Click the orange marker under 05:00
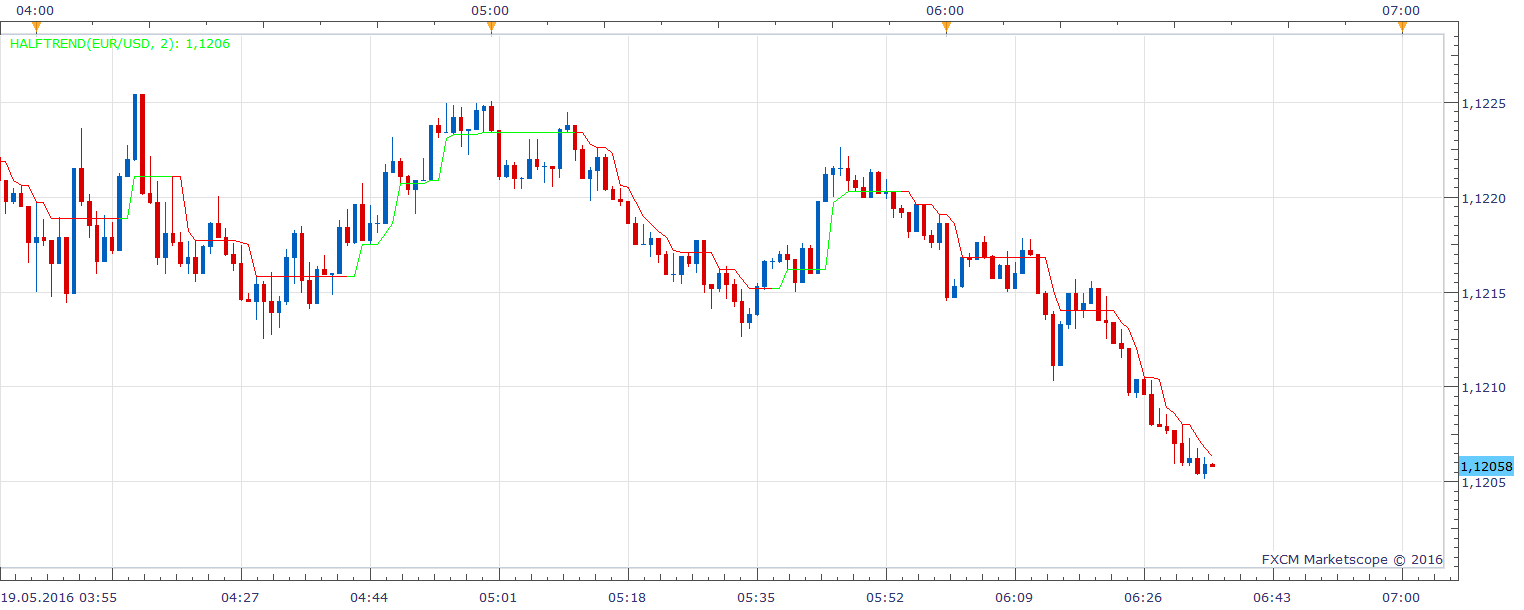This screenshot has width=1524, height=610. coord(490,27)
